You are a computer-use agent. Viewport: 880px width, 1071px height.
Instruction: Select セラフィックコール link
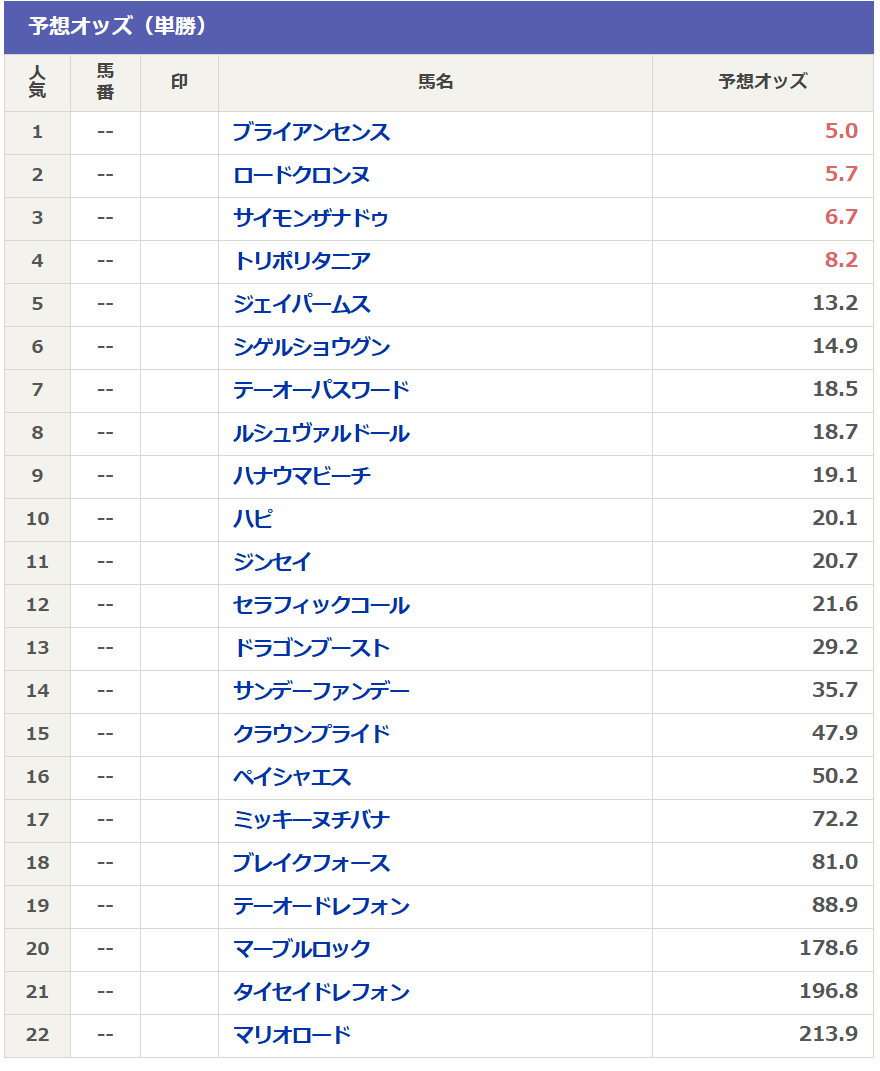321,605
